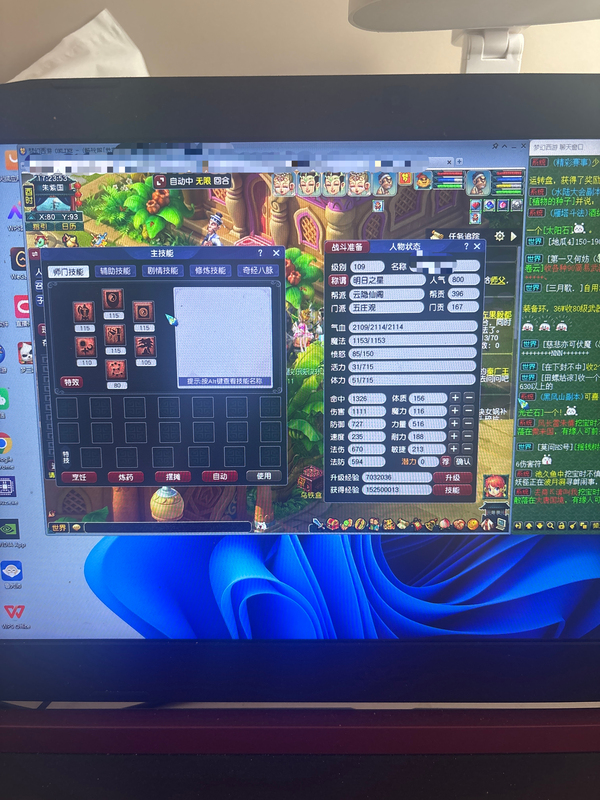Open help in the 人物状态 window

click(466, 246)
